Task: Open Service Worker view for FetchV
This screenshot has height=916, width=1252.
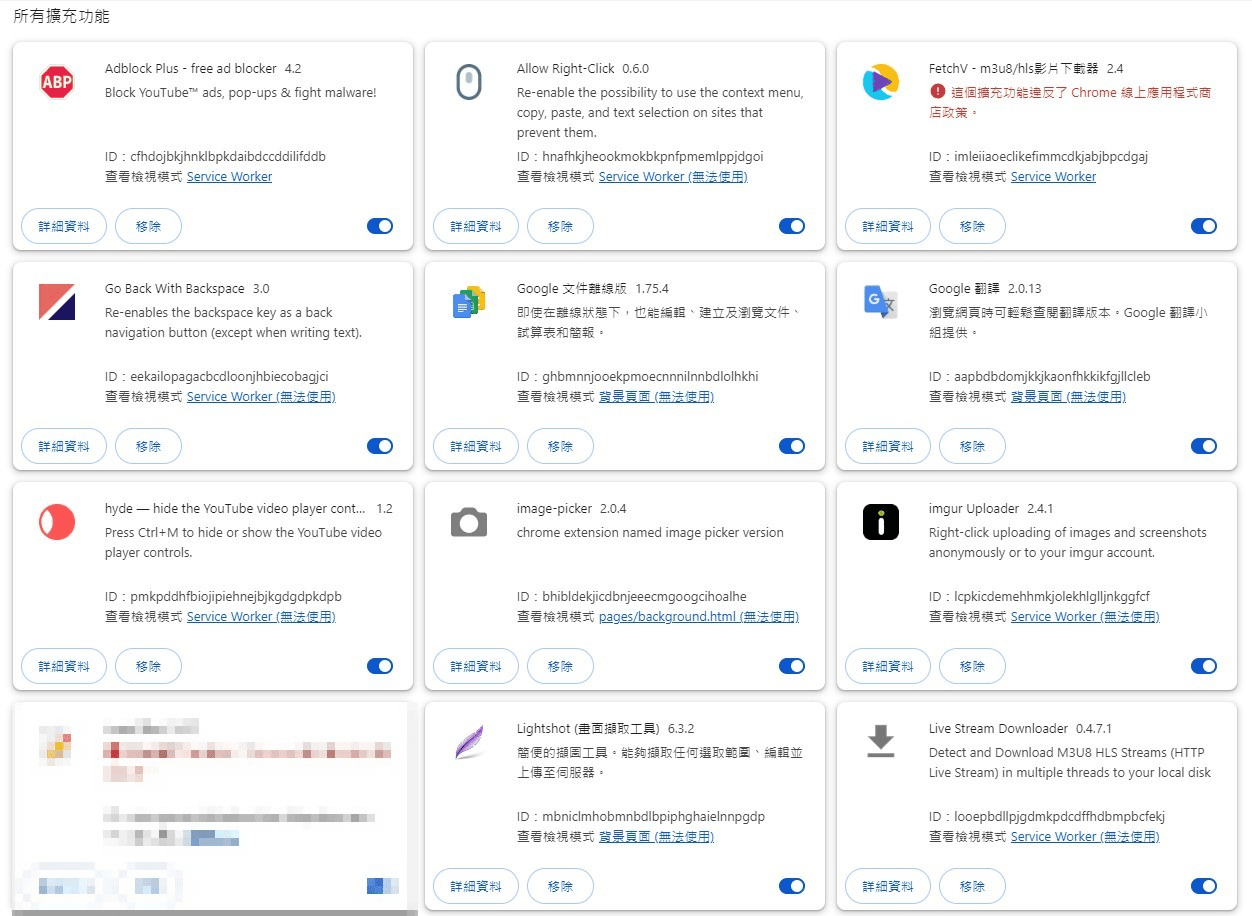Action: tap(1053, 176)
